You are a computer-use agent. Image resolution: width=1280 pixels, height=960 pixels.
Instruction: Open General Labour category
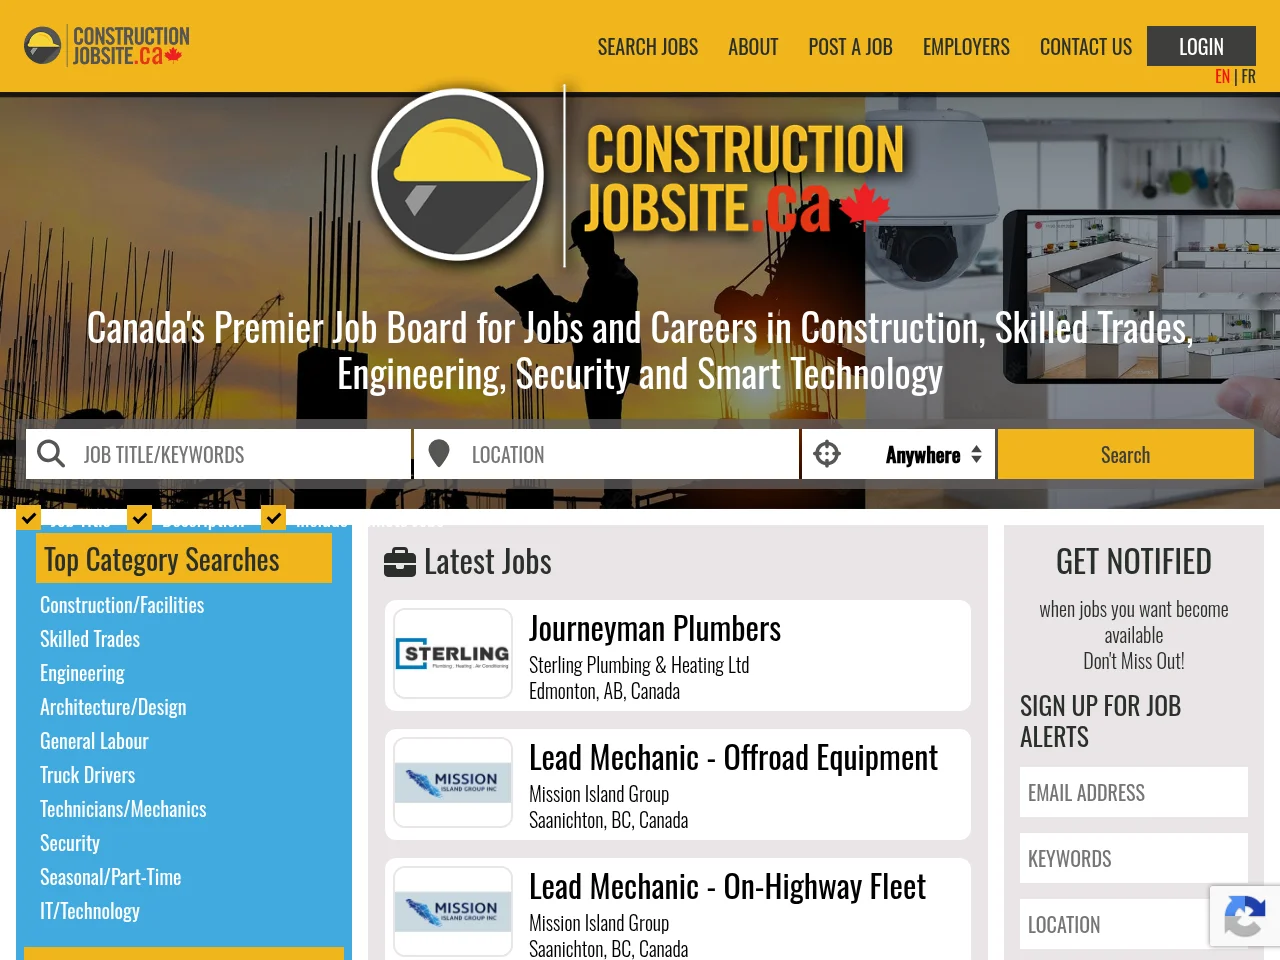[94, 741]
